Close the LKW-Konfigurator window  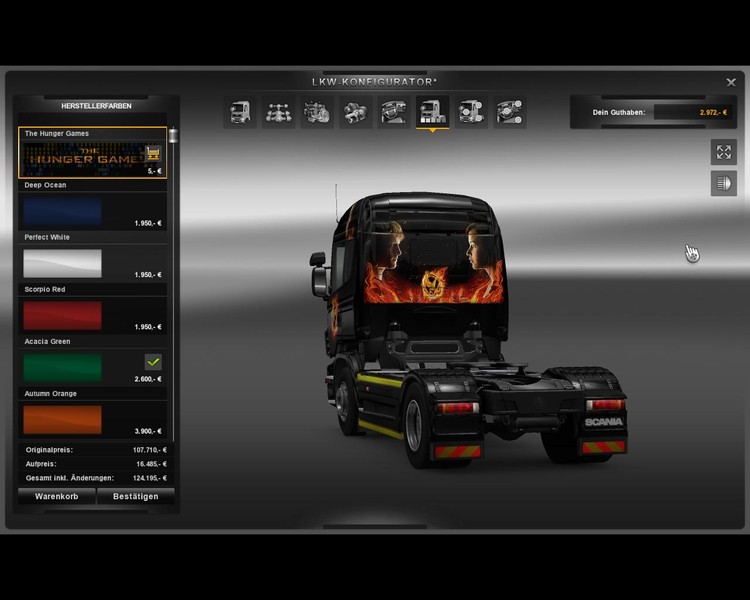(731, 82)
